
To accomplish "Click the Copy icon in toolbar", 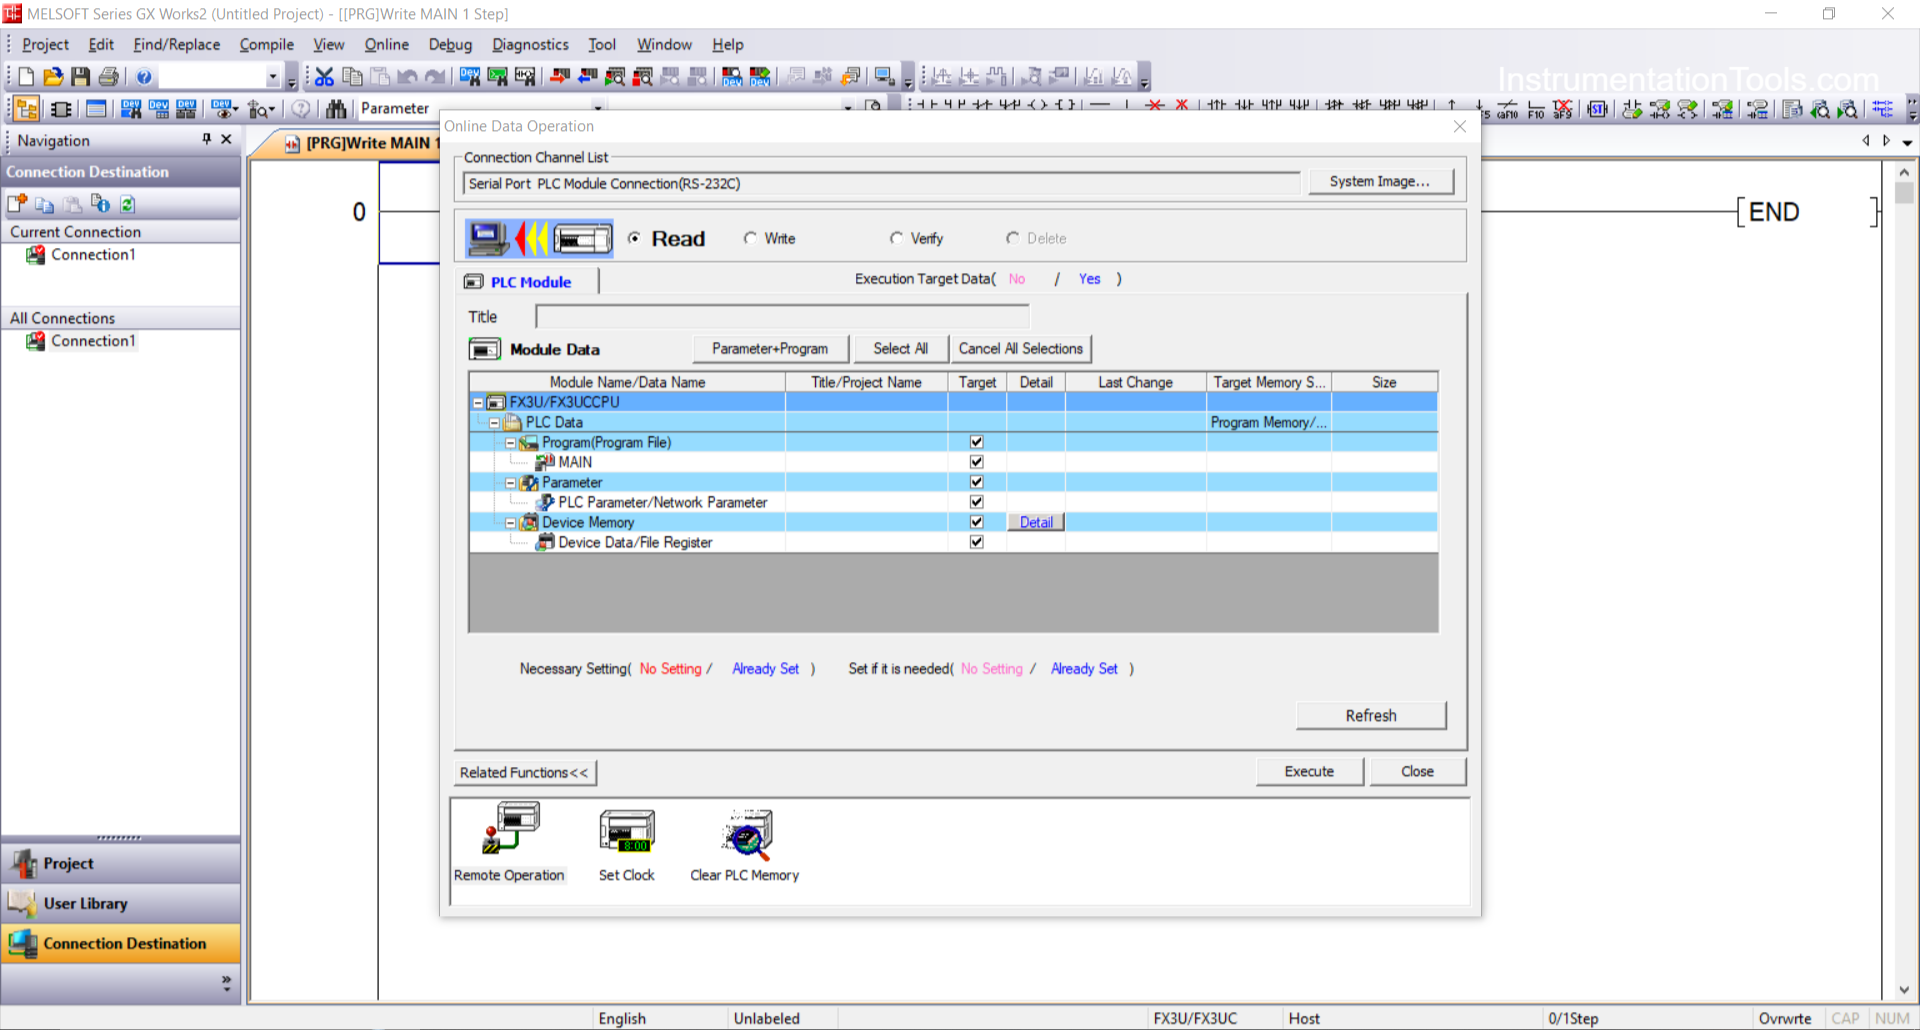I will (352, 77).
